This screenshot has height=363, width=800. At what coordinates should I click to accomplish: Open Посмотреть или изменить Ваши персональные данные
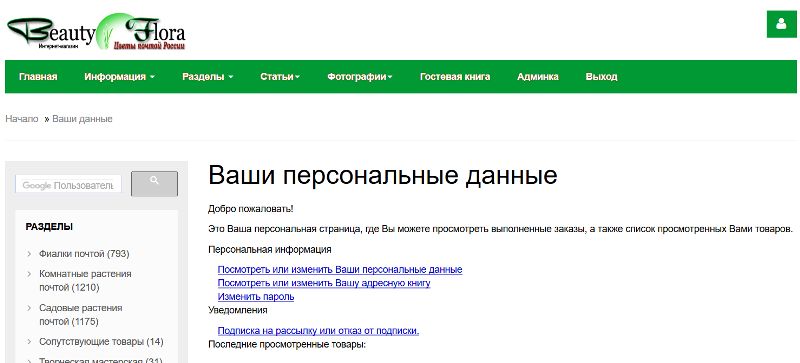[340, 270]
